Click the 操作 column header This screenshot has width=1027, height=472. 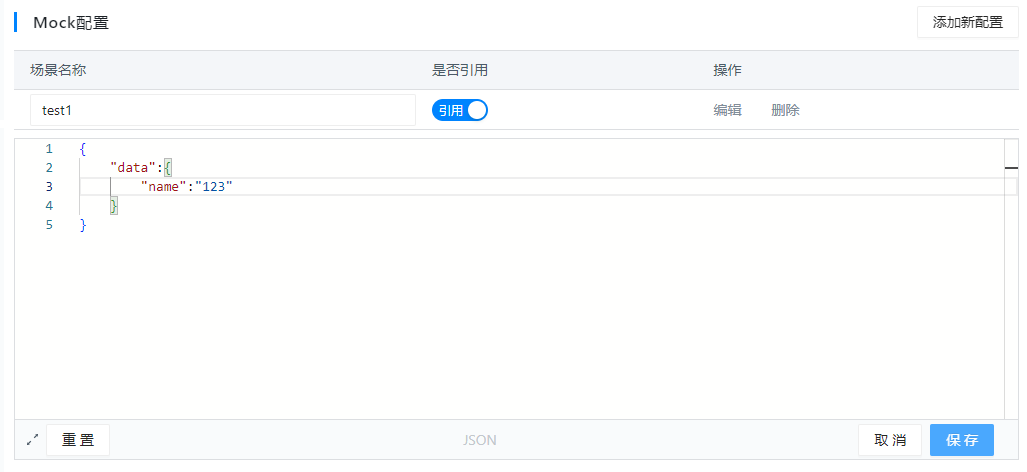click(727, 70)
